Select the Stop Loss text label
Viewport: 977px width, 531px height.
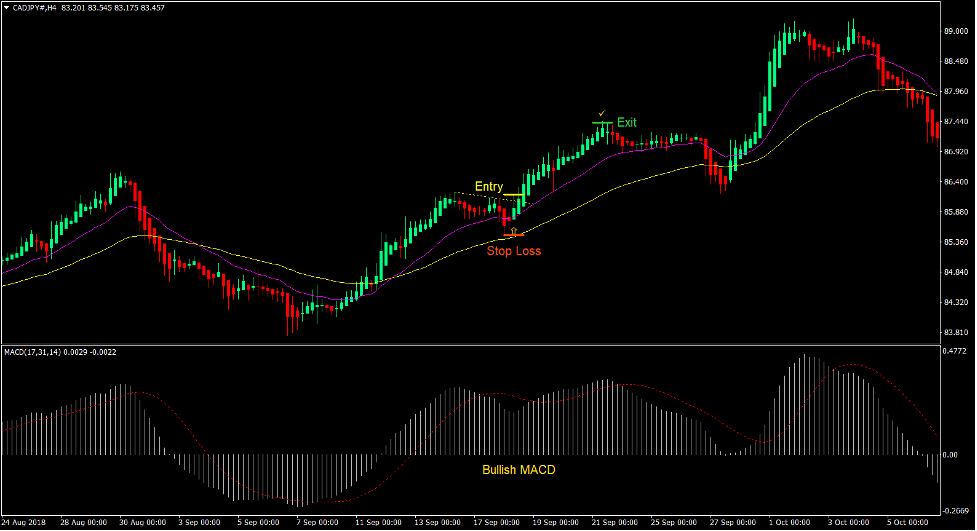click(x=513, y=251)
